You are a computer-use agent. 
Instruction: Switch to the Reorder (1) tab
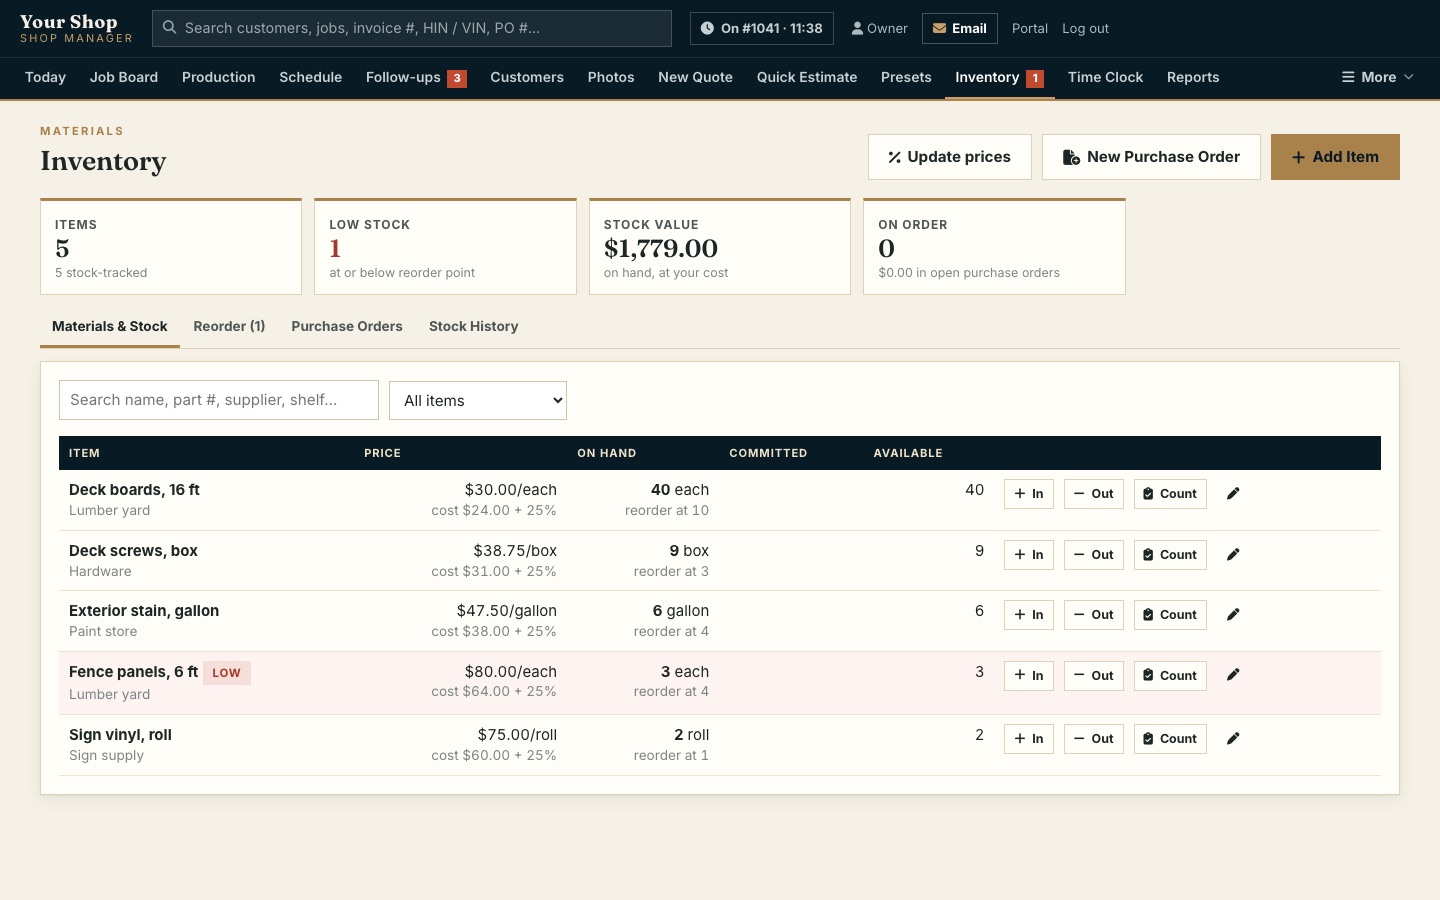229,326
